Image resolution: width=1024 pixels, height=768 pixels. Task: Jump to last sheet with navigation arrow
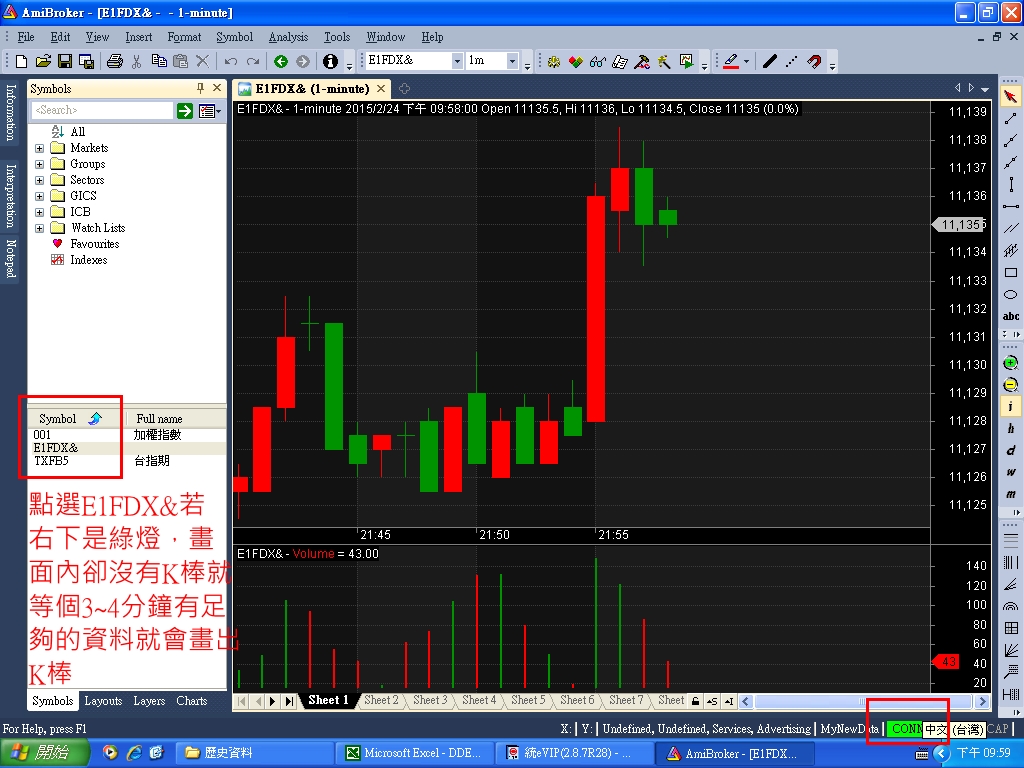289,701
